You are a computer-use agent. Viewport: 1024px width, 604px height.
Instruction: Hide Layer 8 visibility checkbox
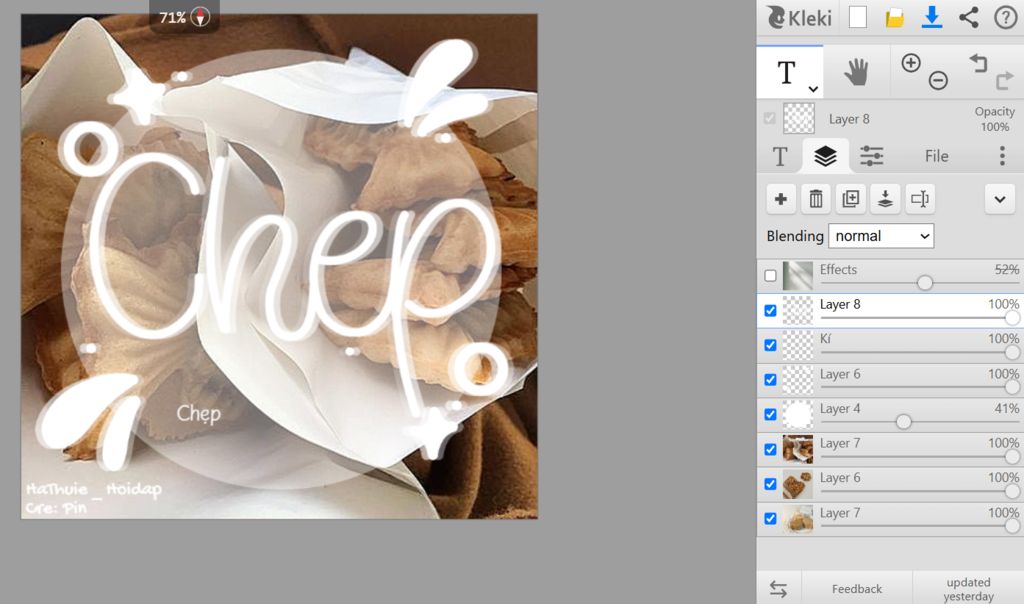pyautogui.click(x=771, y=310)
